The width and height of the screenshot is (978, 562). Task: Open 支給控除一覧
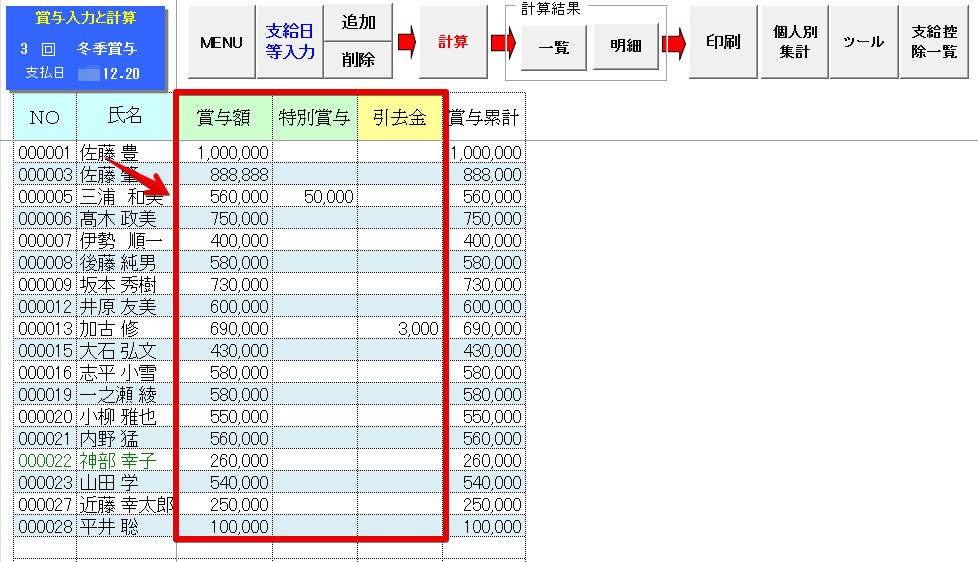click(934, 43)
